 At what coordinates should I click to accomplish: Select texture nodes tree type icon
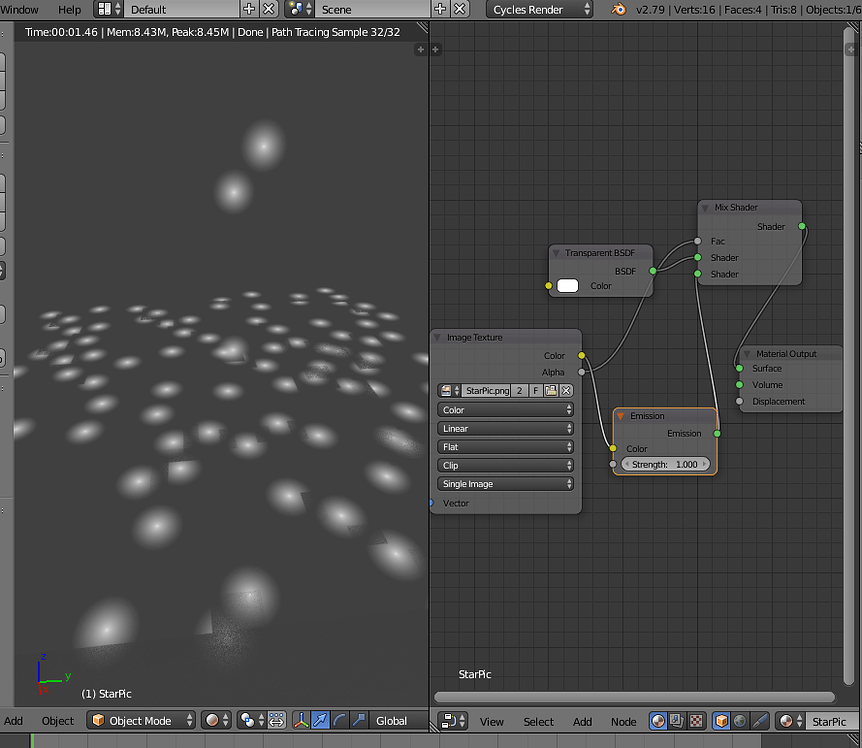tap(696, 721)
